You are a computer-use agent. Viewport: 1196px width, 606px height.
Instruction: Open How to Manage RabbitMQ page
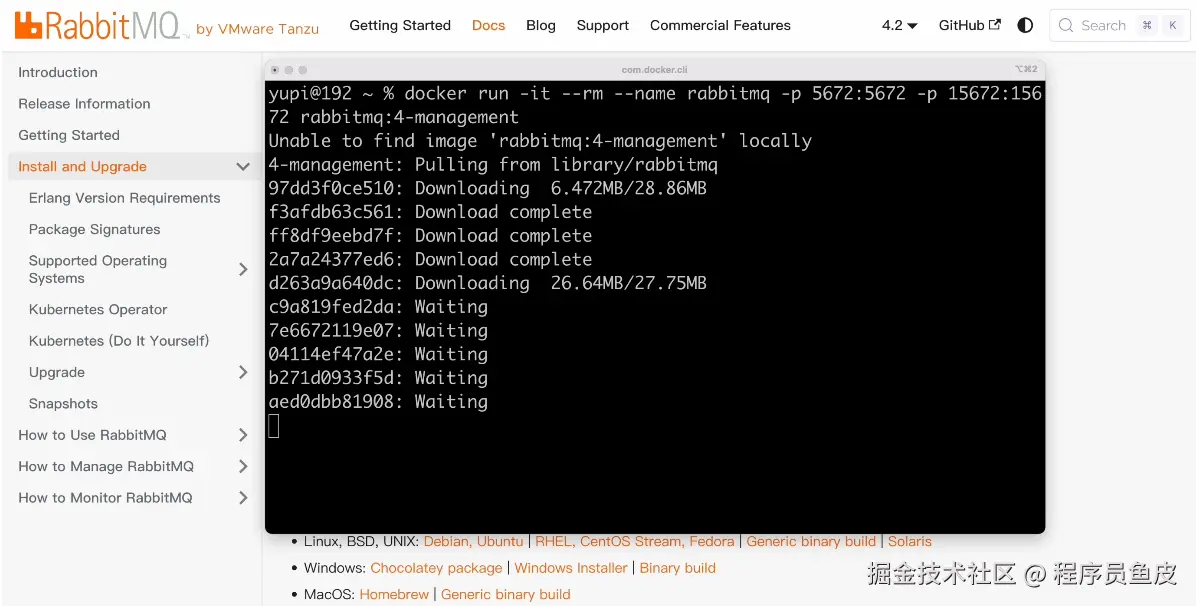tap(106, 466)
